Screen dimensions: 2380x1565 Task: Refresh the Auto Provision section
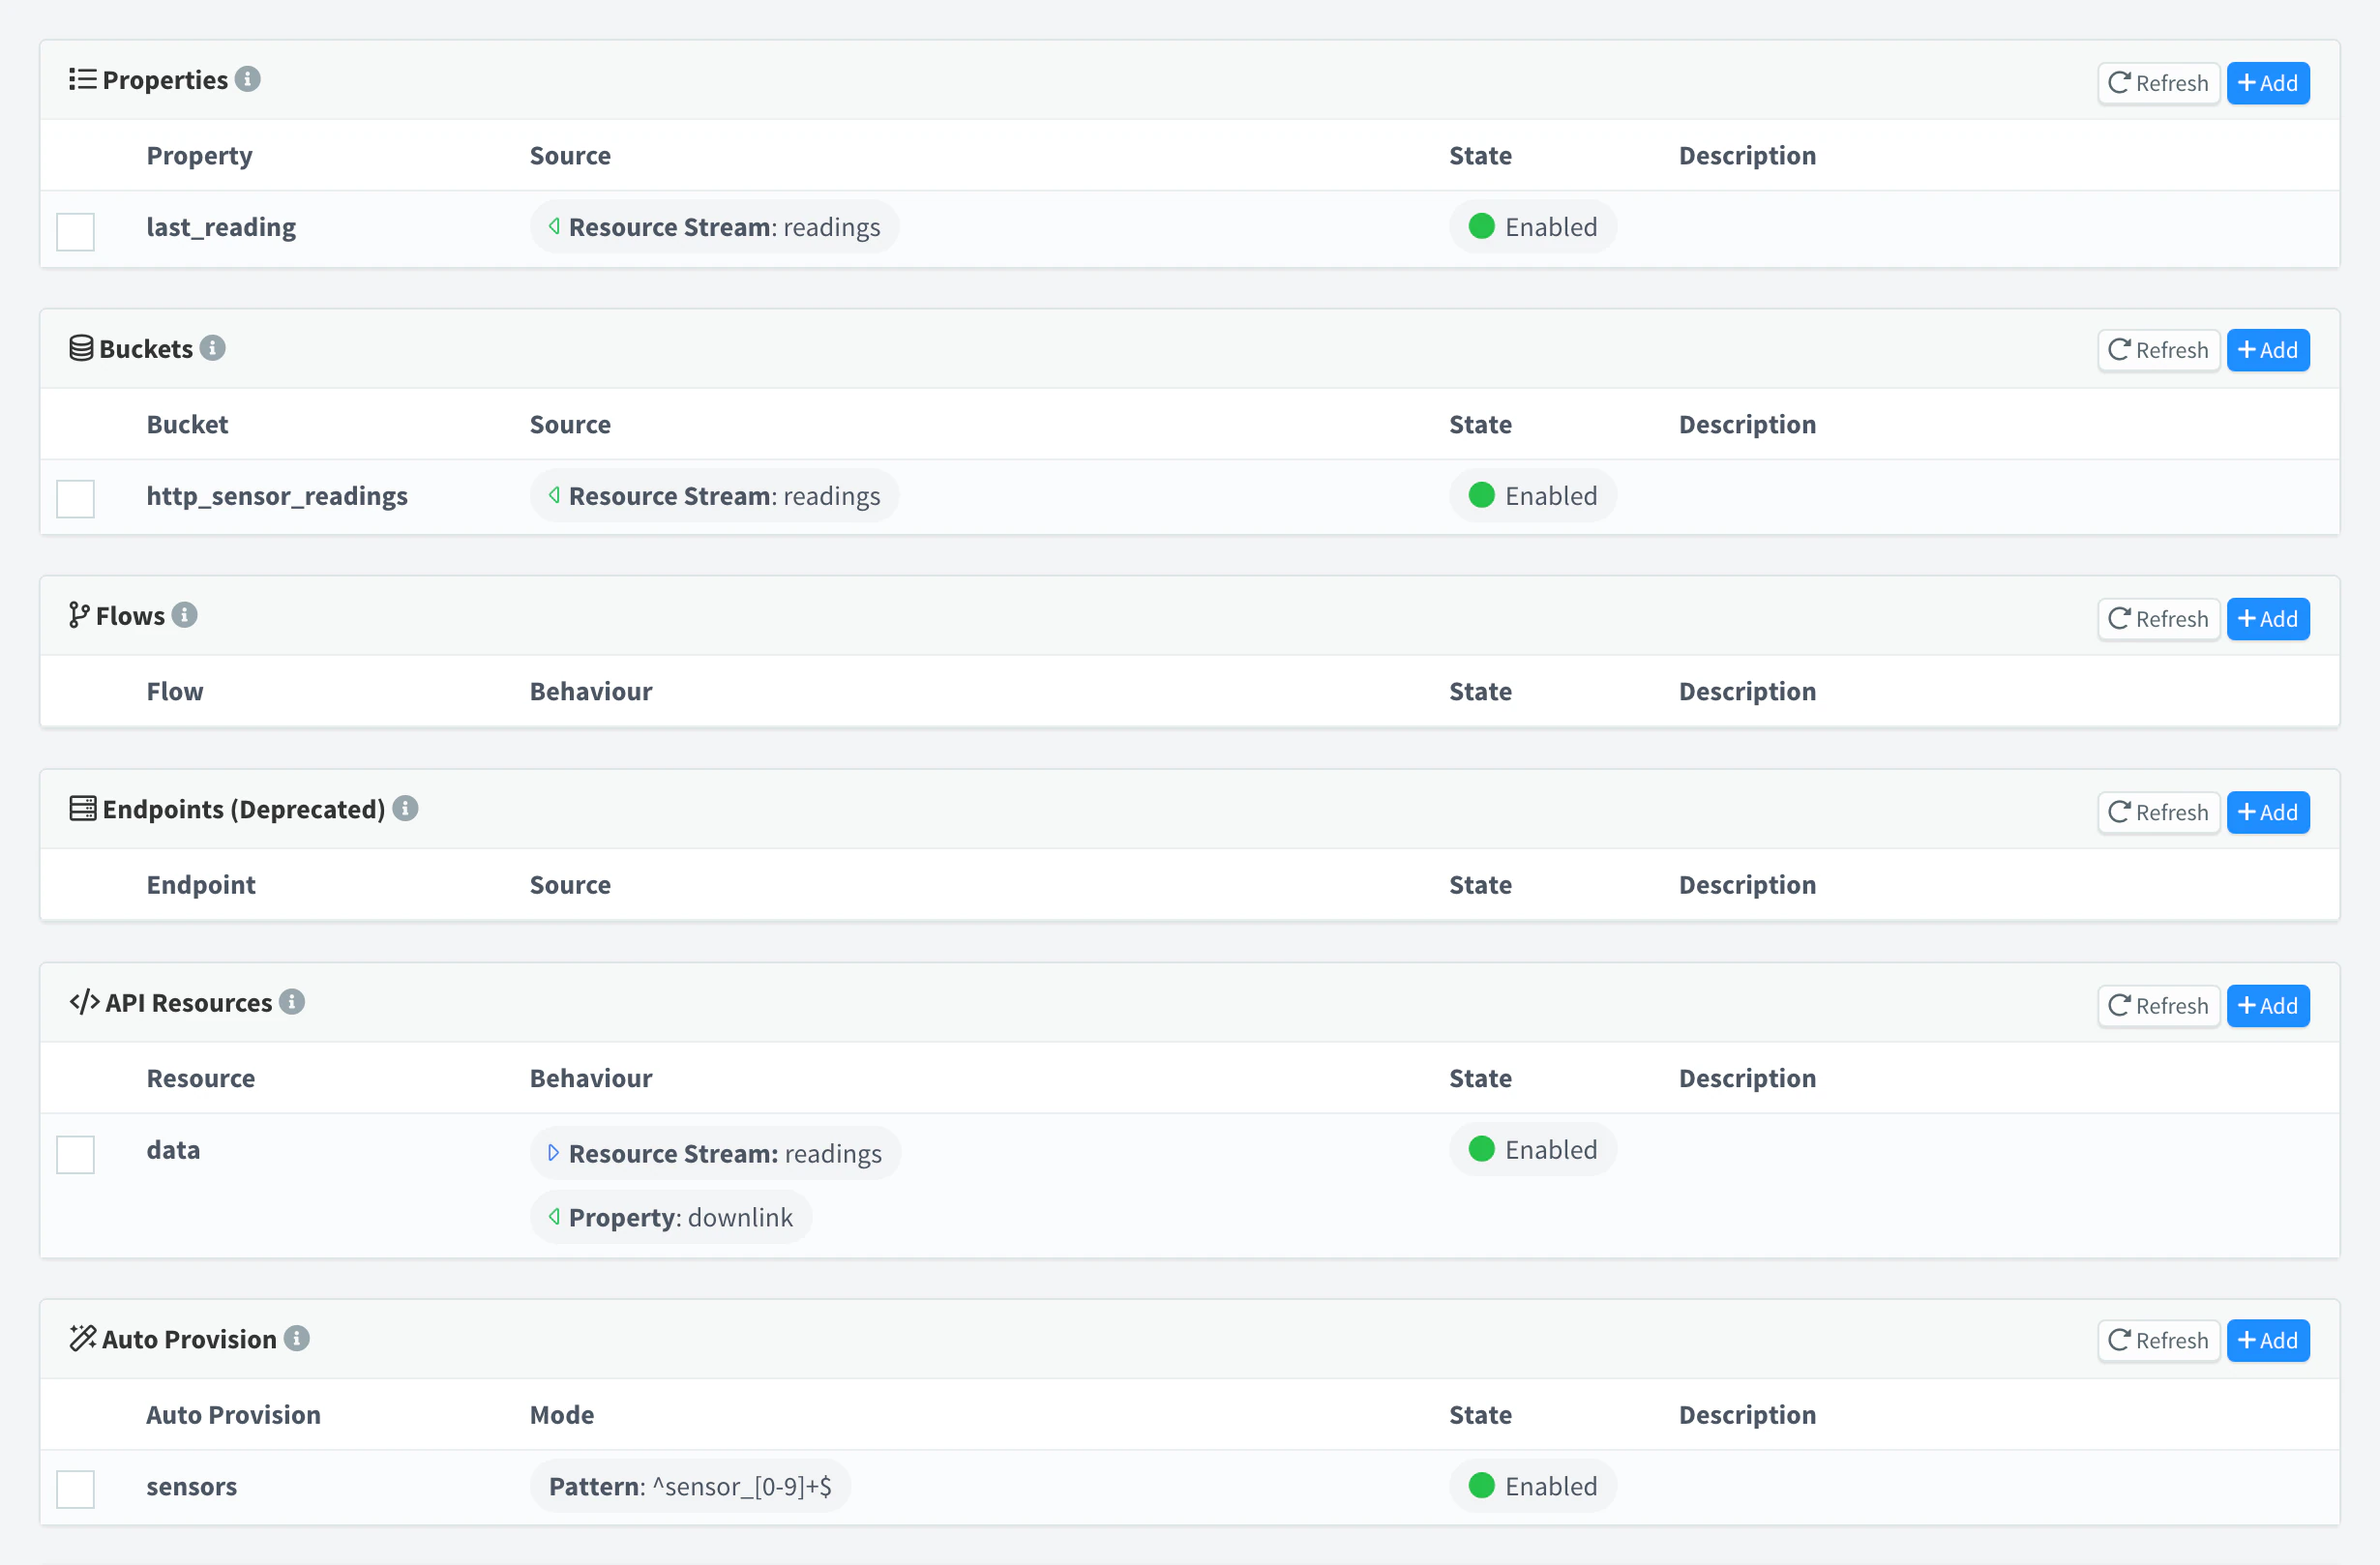click(2158, 1340)
